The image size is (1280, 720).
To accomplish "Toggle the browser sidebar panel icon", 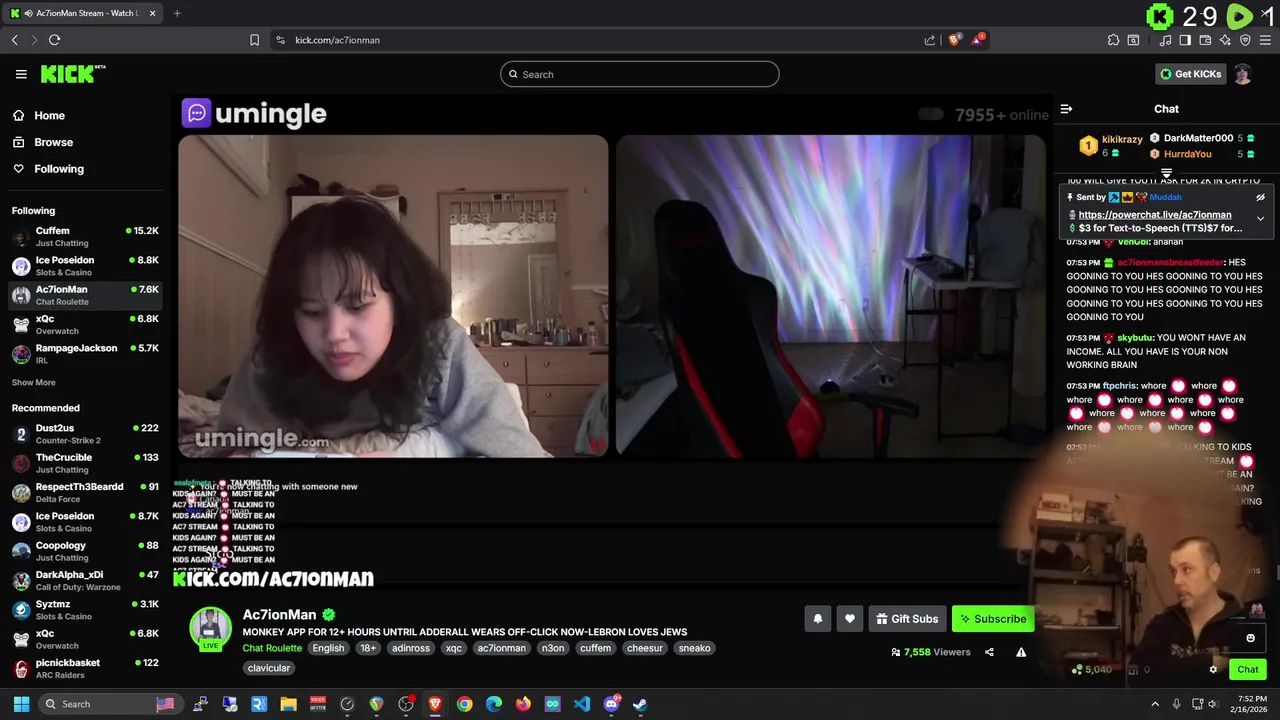I will point(1185,40).
